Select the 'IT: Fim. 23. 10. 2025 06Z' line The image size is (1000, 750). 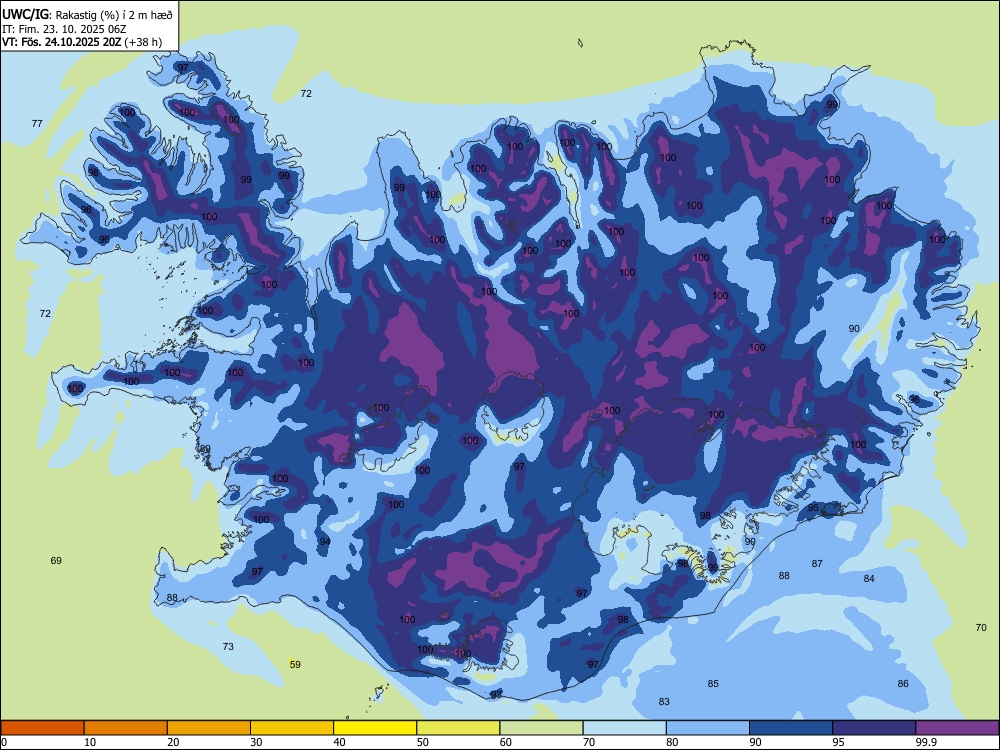[x=64, y=29]
